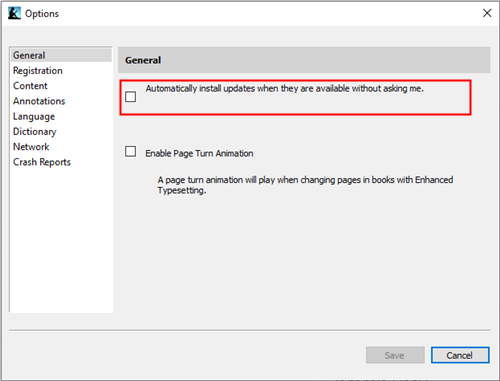This screenshot has width=500, height=381.
Task: Select General in the options list
Action: coord(61,55)
